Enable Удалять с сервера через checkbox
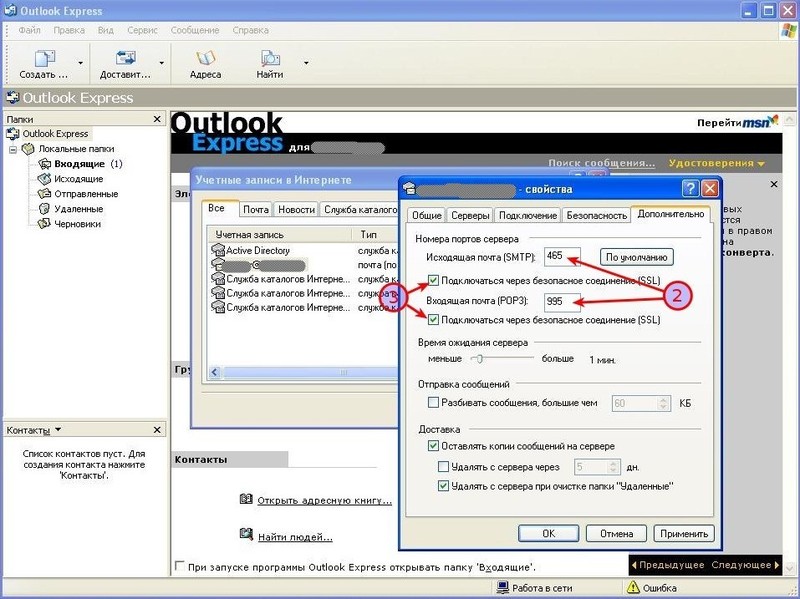 (443, 466)
